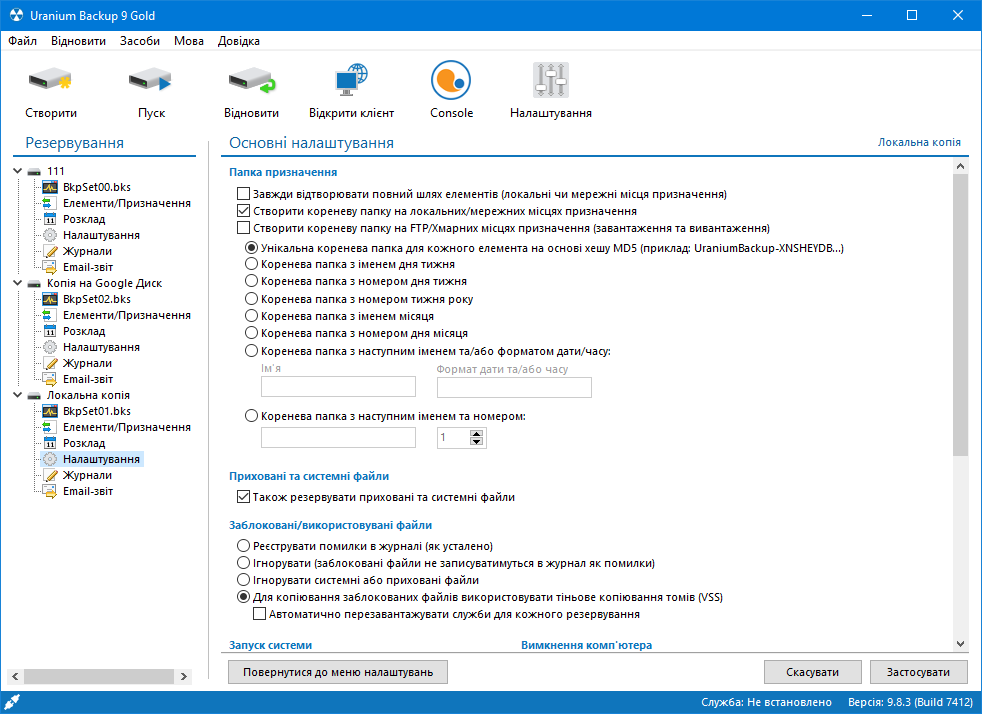The height and width of the screenshot is (714, 982).
Task: Click the Налаштування gear icon under 111
Action: click(x=50, y=235)
